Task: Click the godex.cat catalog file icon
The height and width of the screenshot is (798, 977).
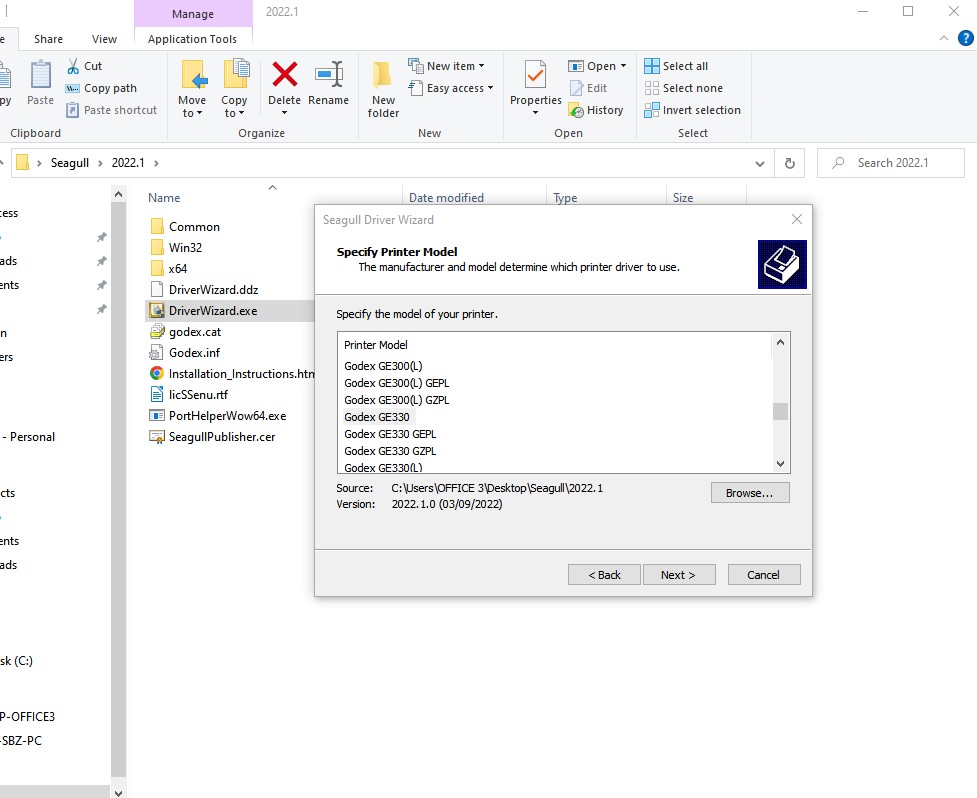Action: [x=157, y=332]
